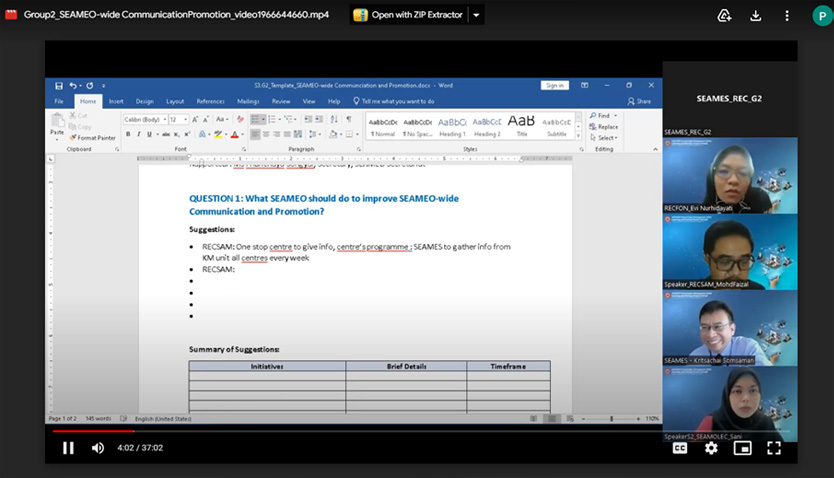
Task: Decrease font size with Shrink Font
Action: click(x=205, y=120)
